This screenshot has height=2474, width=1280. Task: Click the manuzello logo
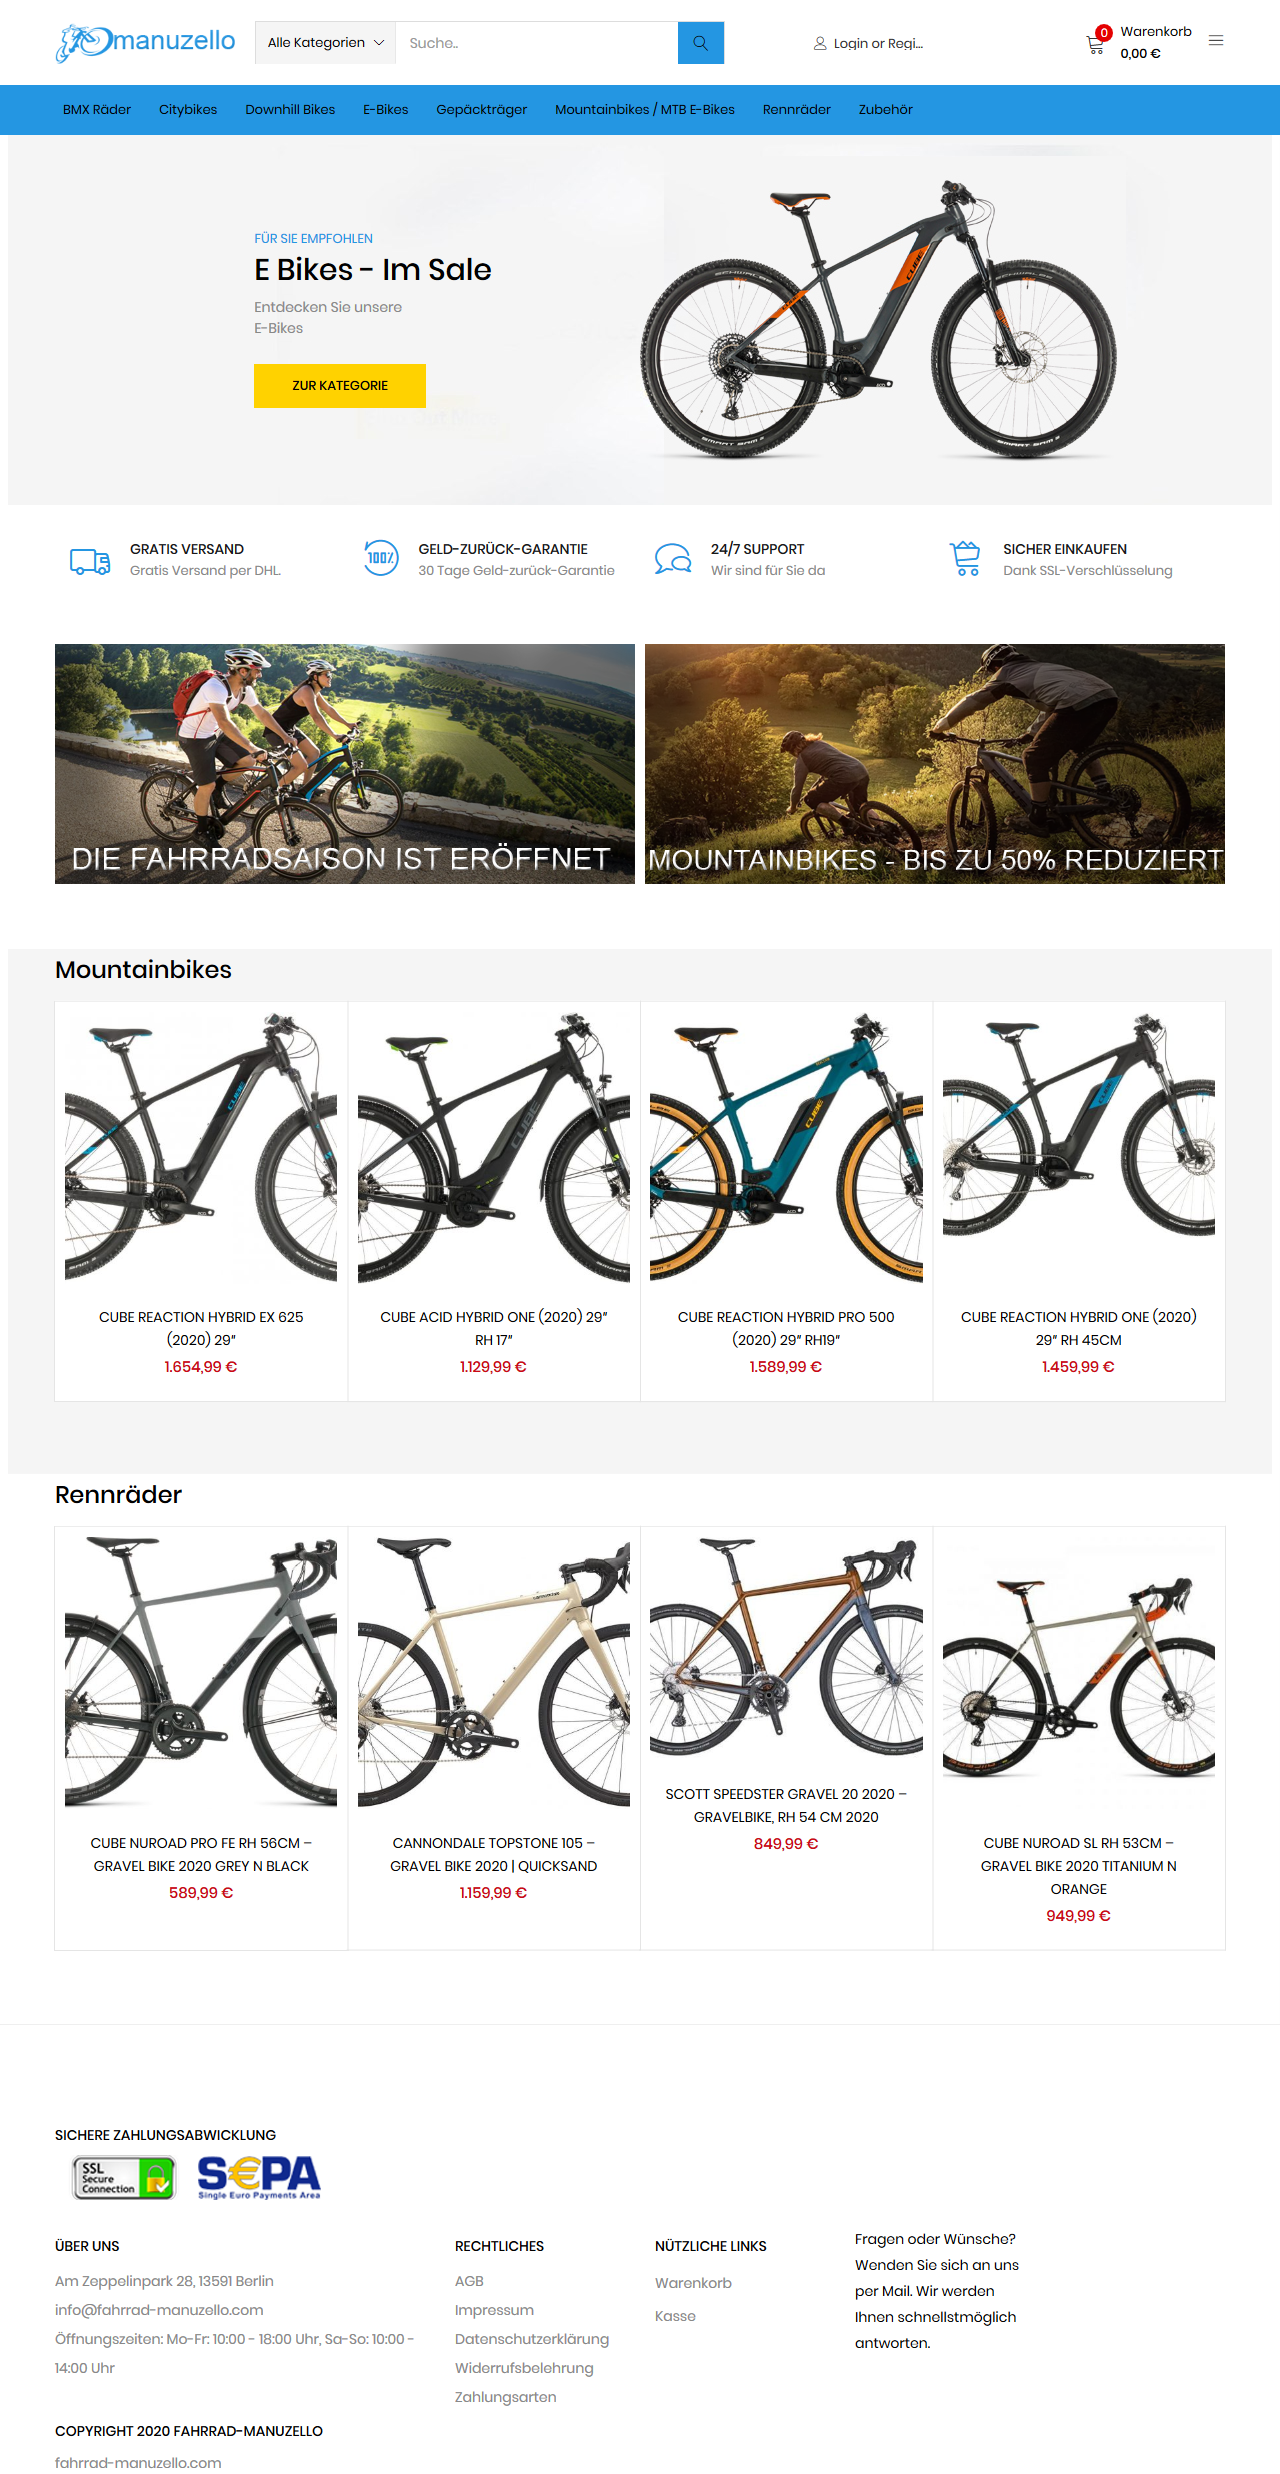point(146,42)
